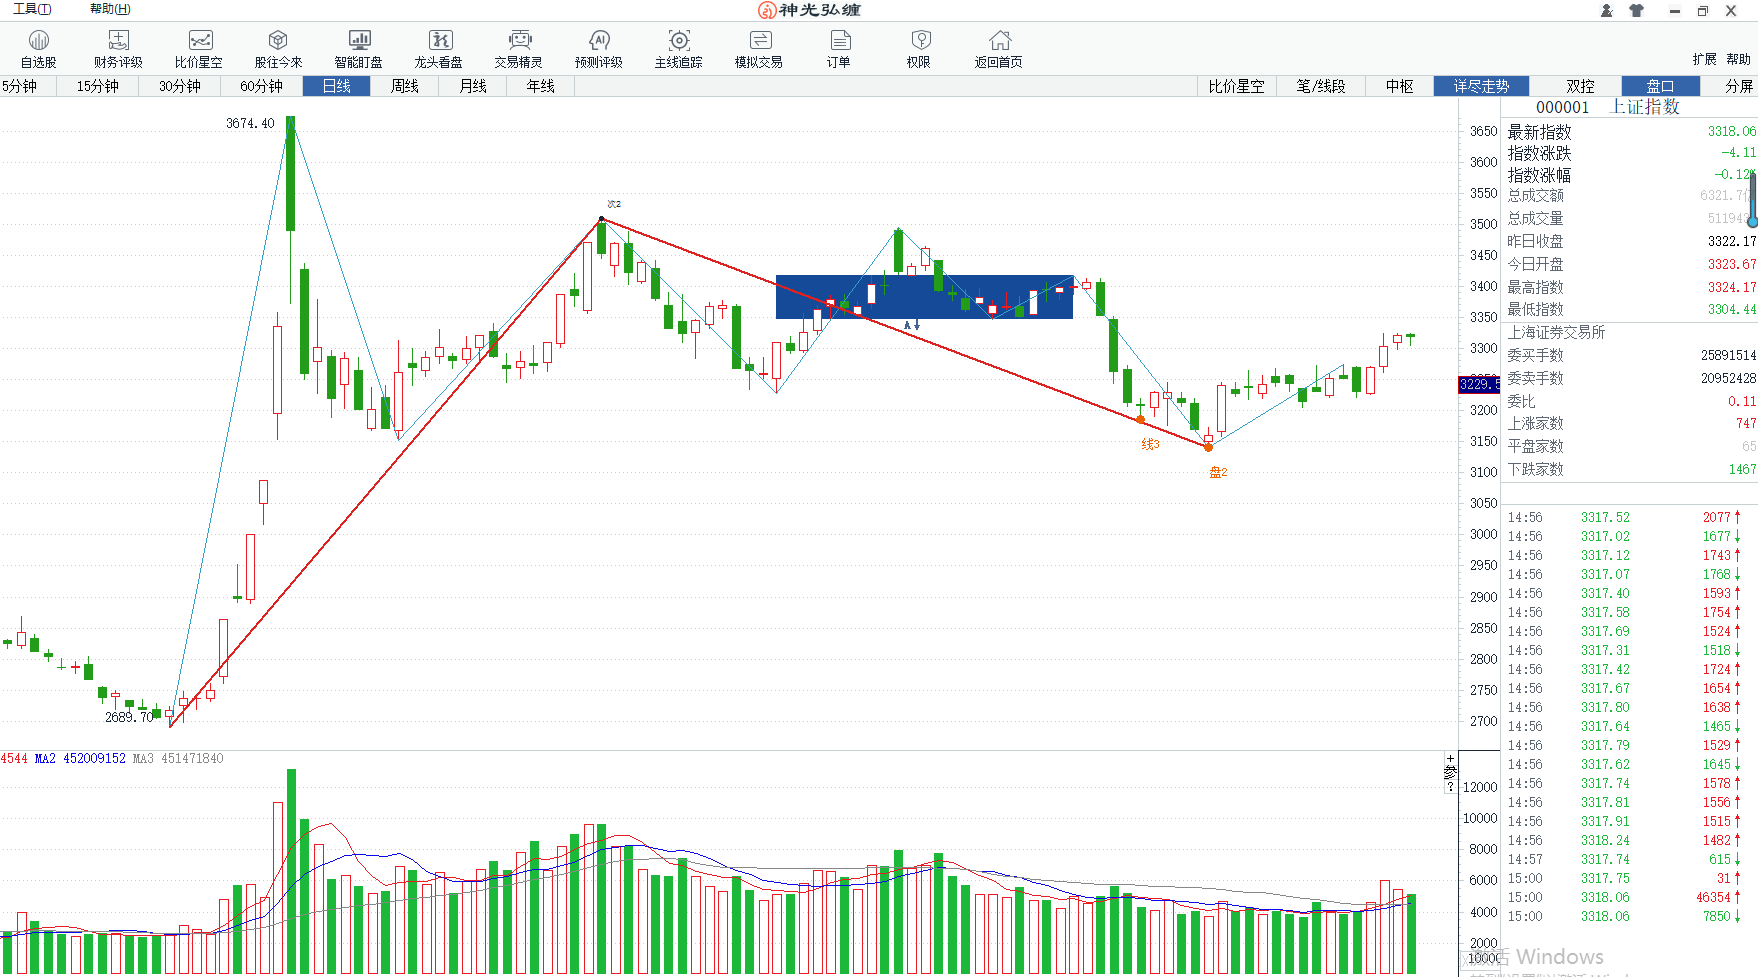This screenshot has height=977, width=1758.
Task: Click the 帮助 help link at top right
Action: pyautogui.click(x=1739, y=59)
